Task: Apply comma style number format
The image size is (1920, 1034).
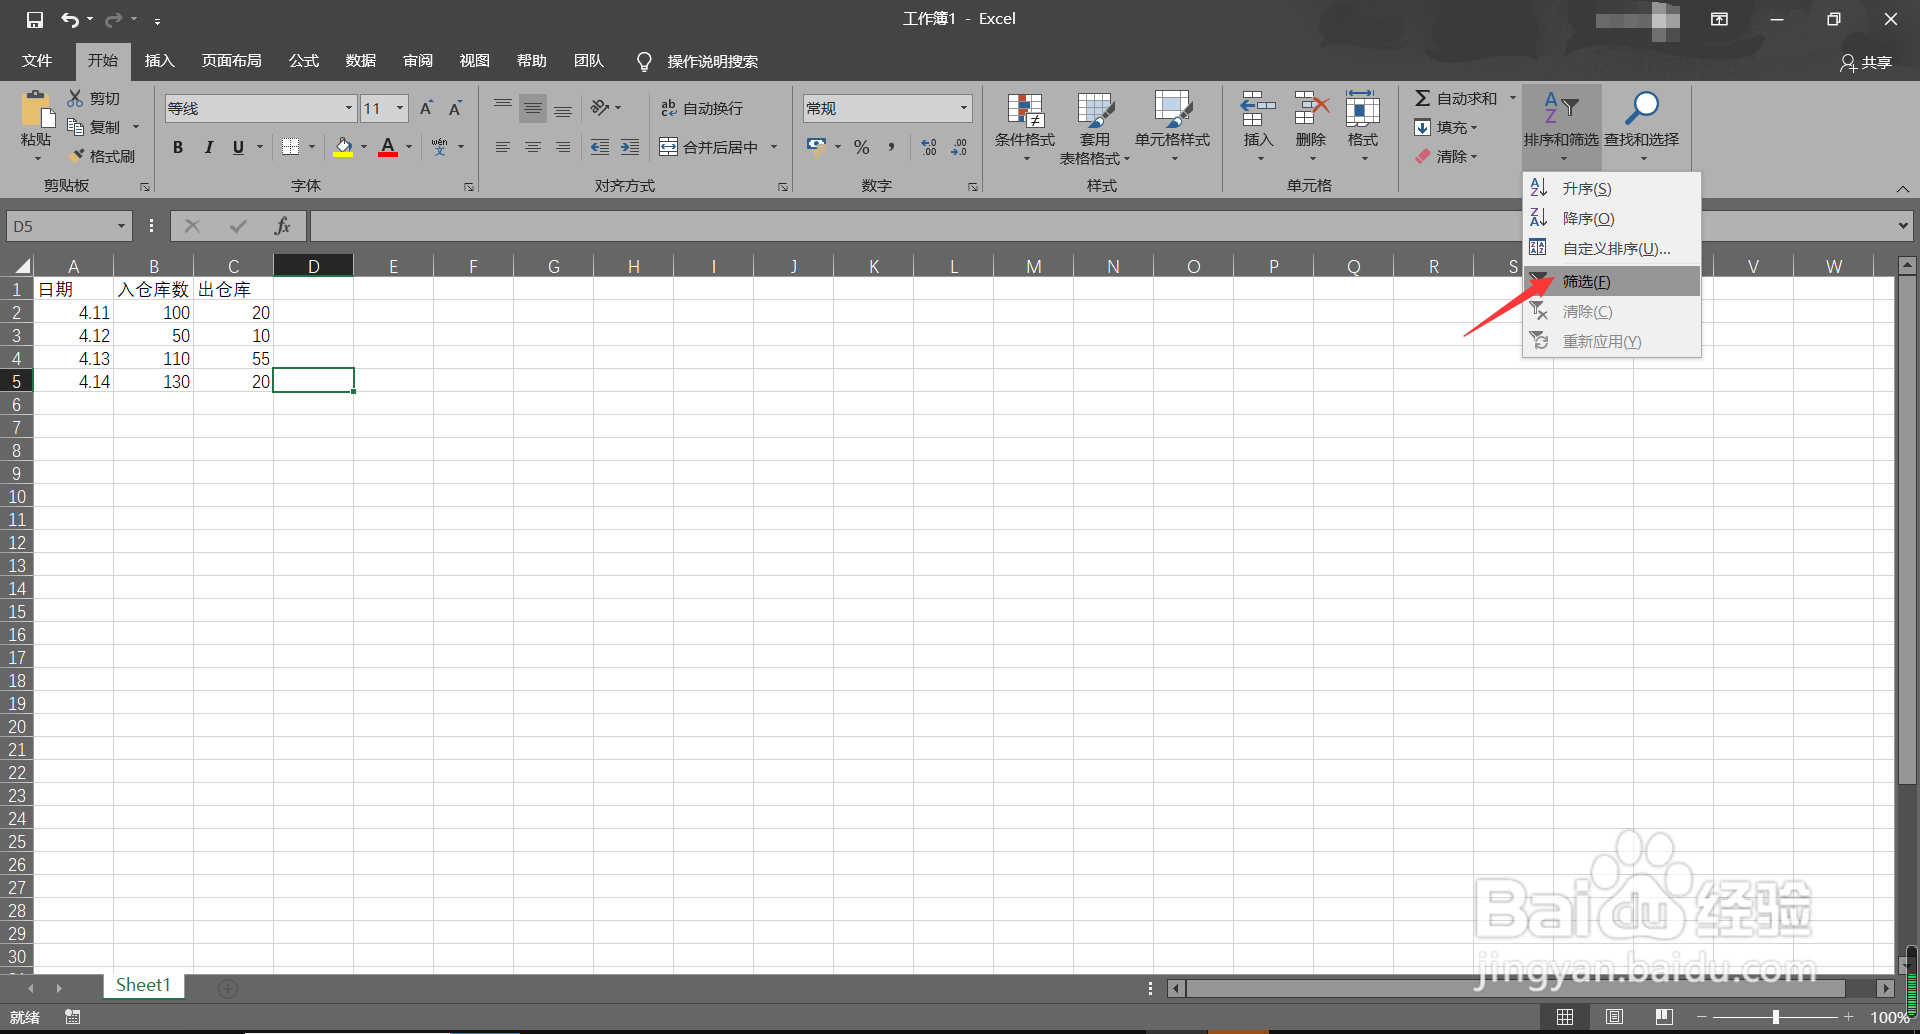Action: click(891, 147)
